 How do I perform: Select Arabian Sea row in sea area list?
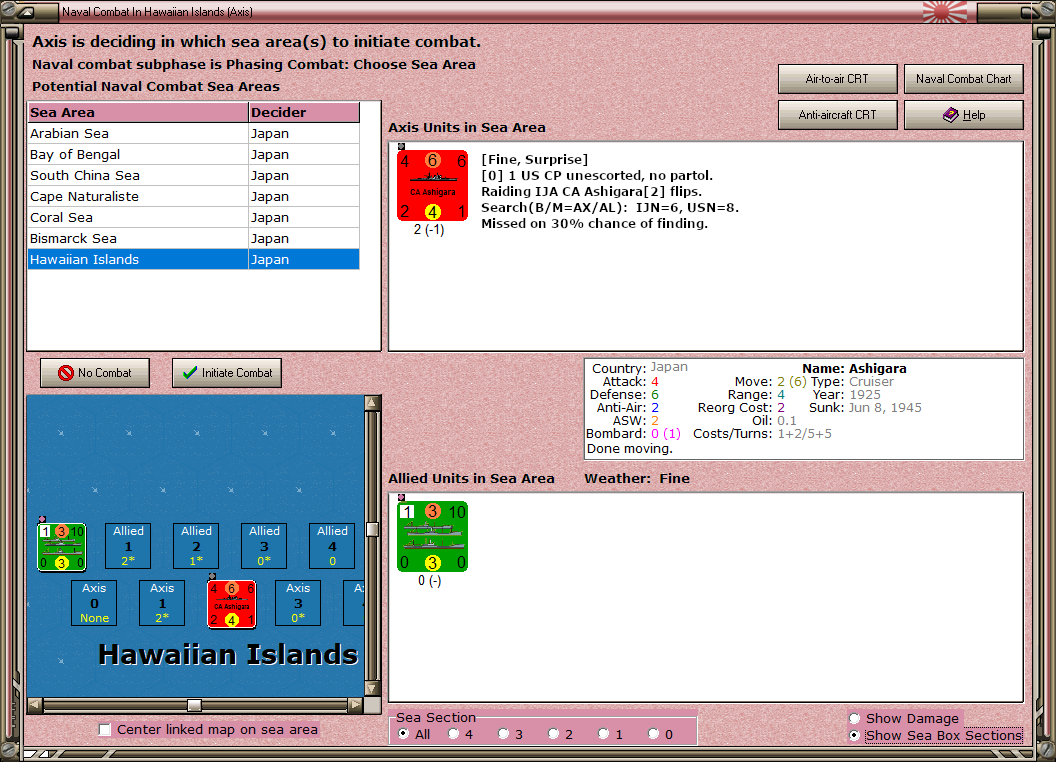click(193, 133)
